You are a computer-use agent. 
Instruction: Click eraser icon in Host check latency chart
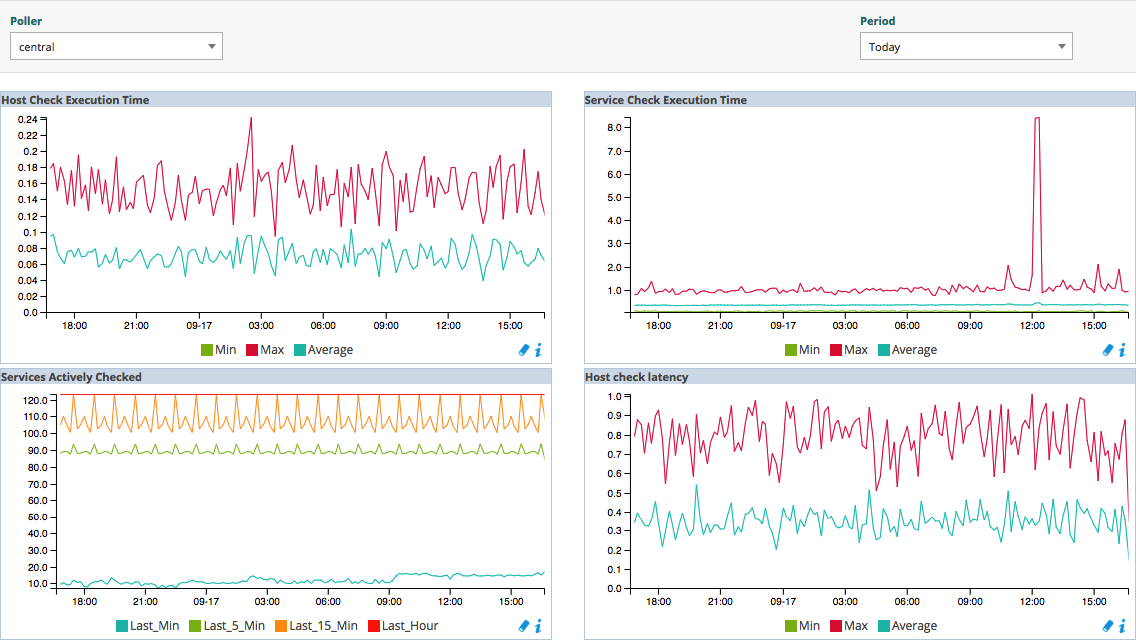click(x=1108, y=626)
